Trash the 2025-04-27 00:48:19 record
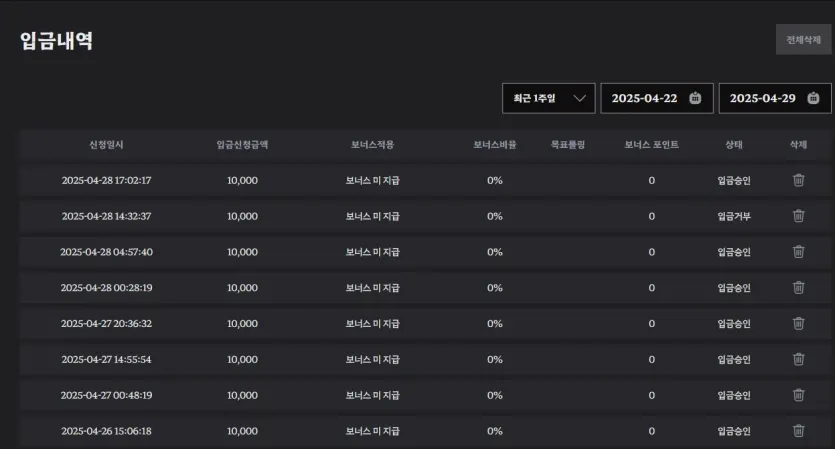 798,395
